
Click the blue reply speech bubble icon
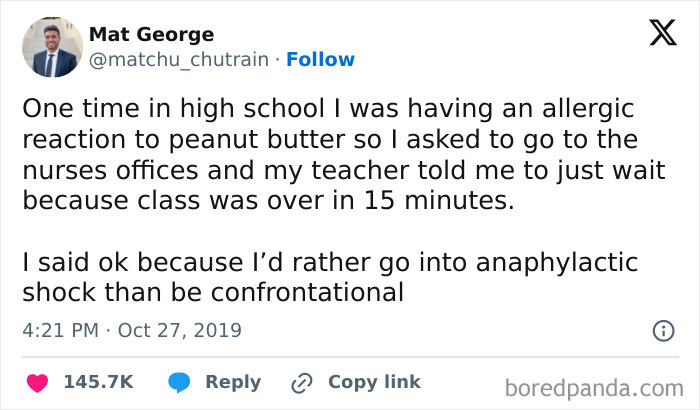pos(181,382)
